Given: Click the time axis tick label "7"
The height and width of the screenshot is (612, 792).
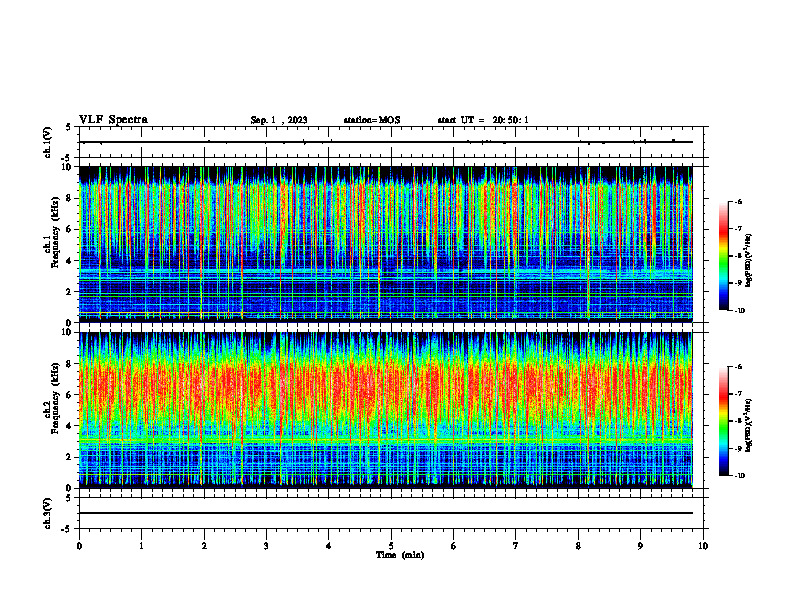Looking at the screenshot, I should click(x=516, y=546).
